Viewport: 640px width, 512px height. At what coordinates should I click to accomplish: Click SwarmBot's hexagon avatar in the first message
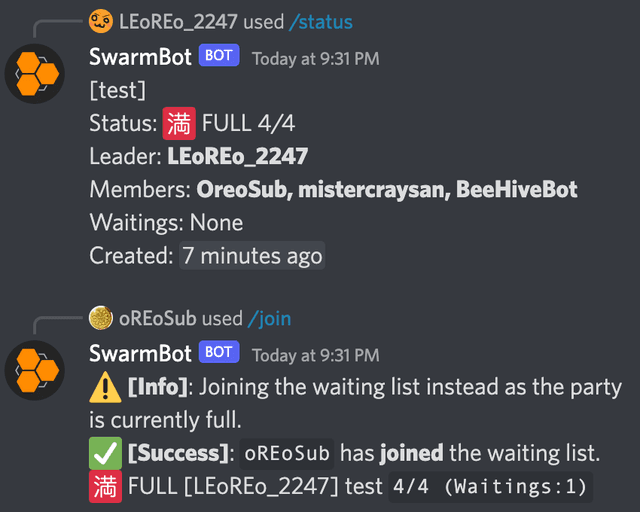pyautogui.click(x=35, y=73)
